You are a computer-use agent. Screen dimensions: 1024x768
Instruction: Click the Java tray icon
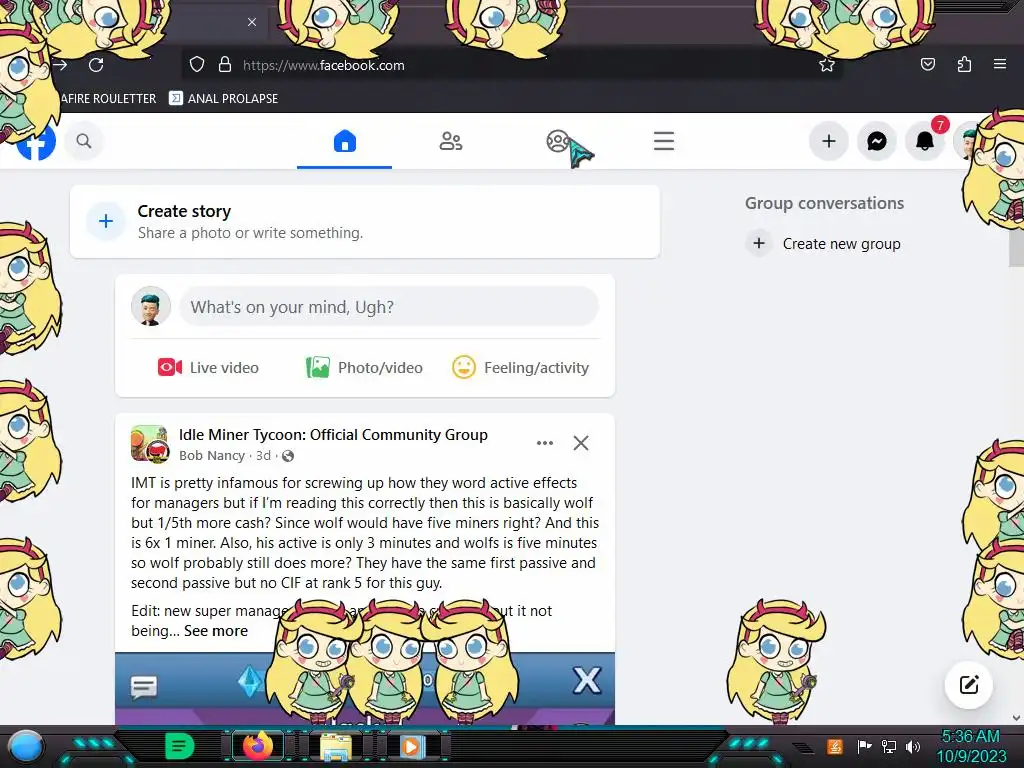click(x=834, y=746)
